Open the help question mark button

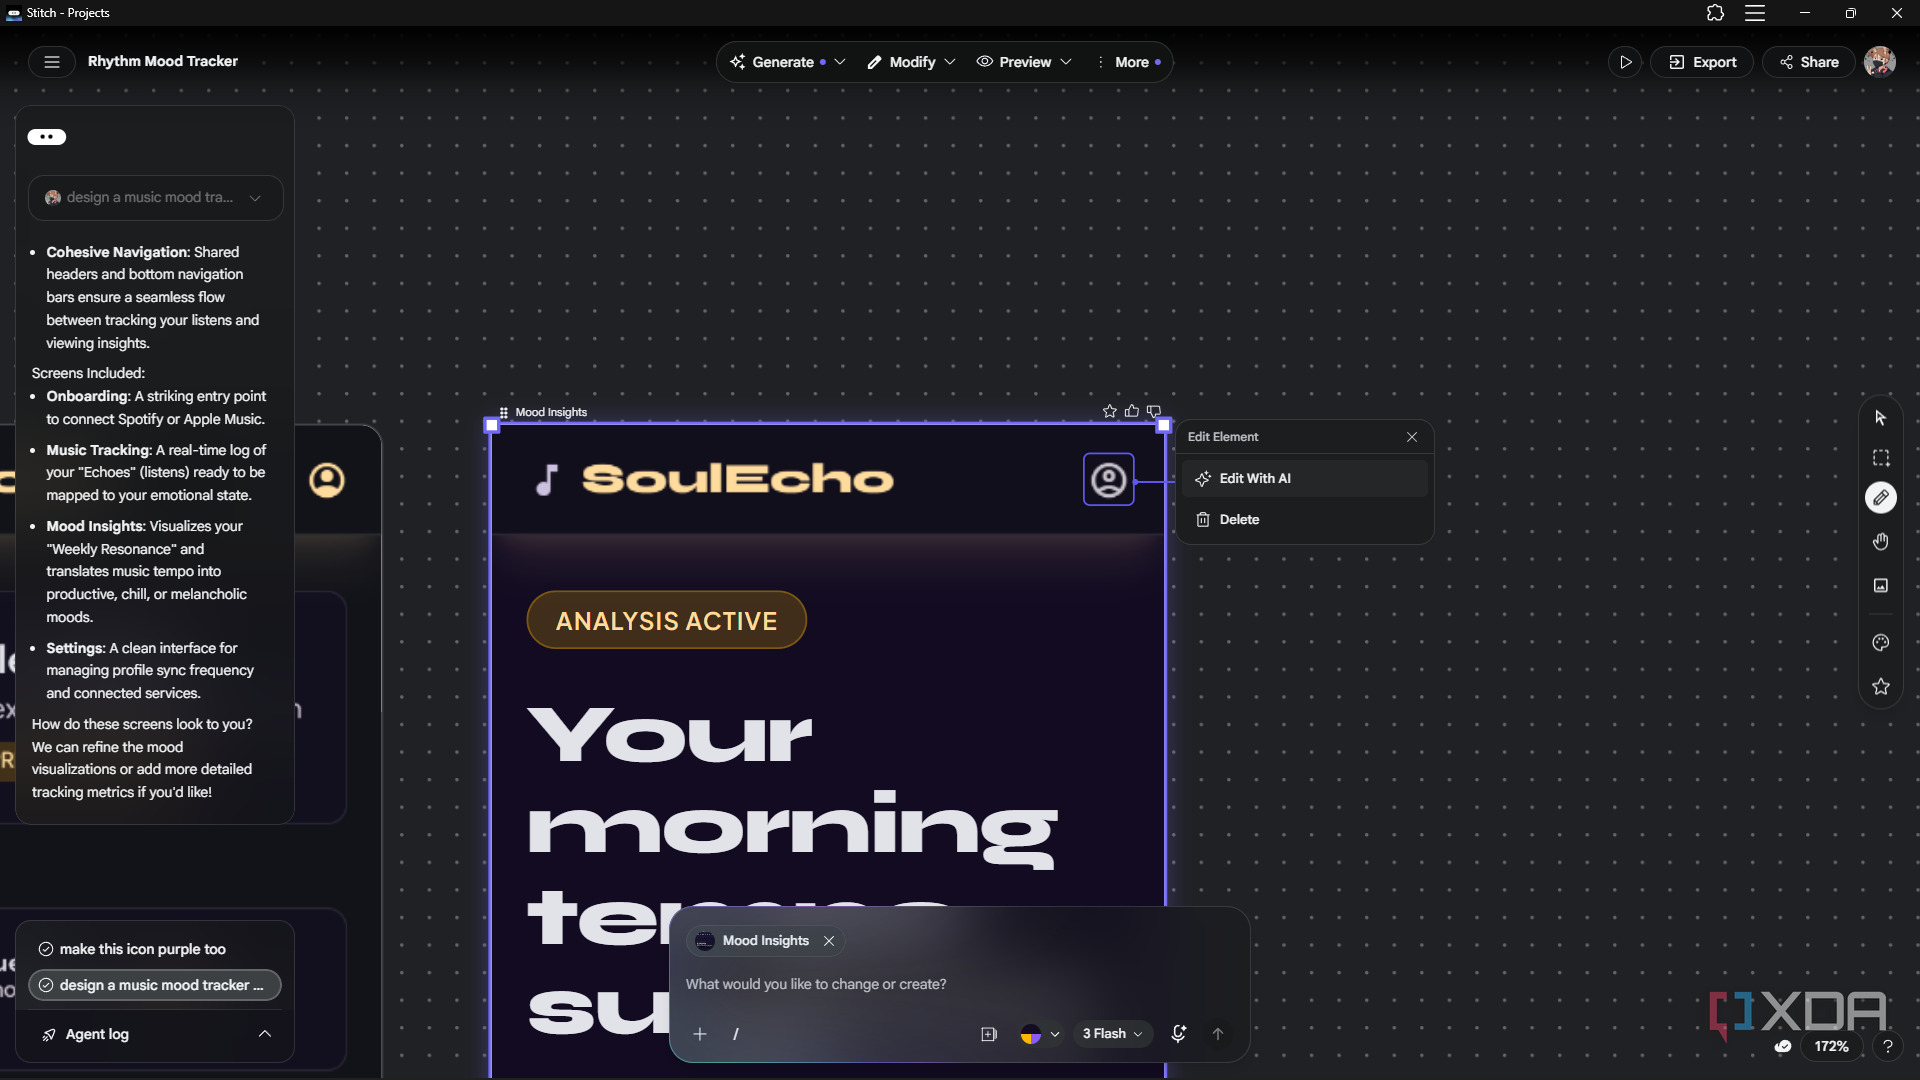(1887, 1047)
